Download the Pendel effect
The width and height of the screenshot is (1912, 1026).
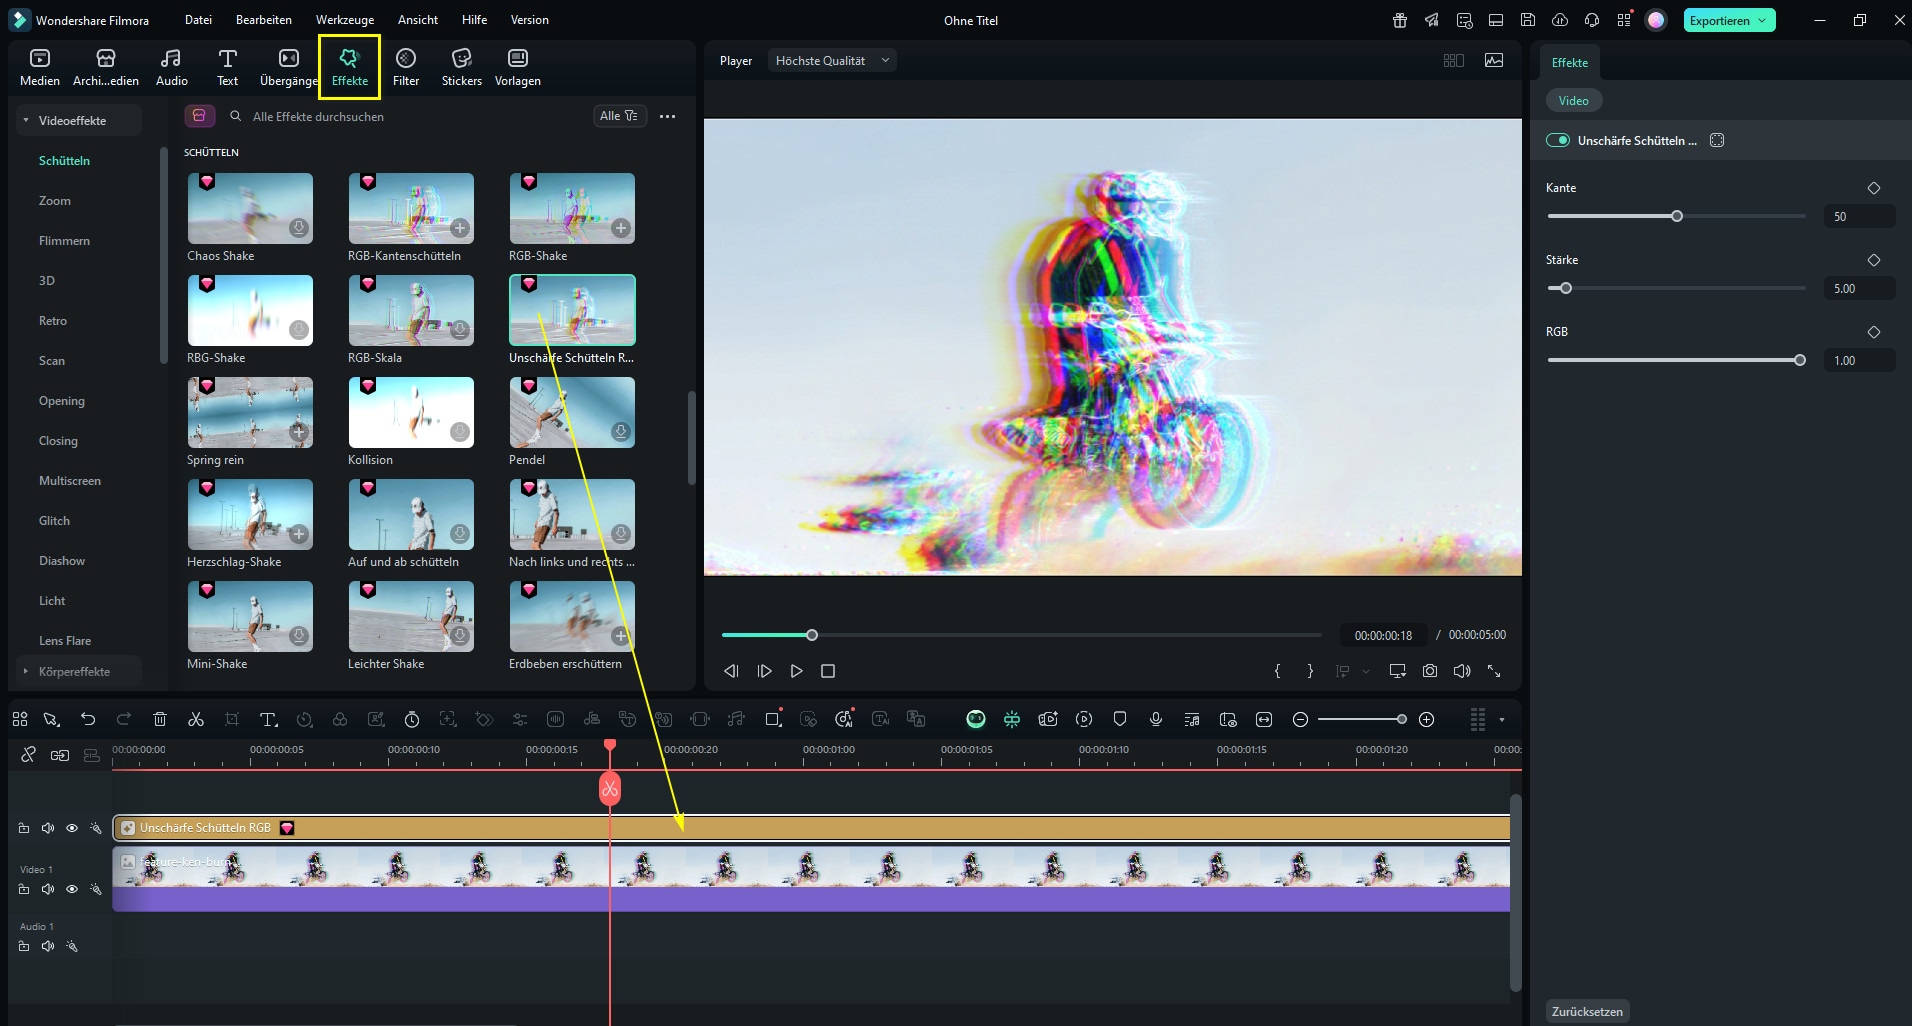coord(621,432)
